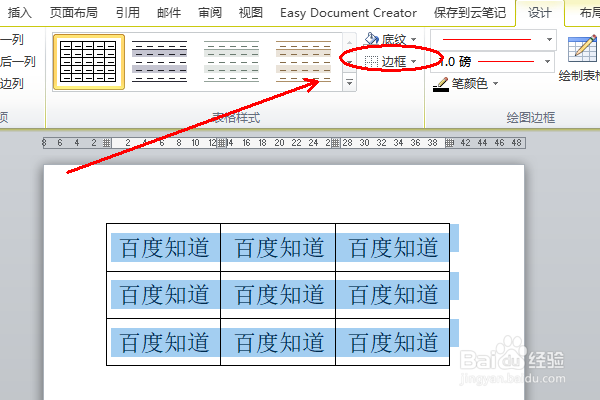This screenshot has width=600, height=400.
Task: Click the top-middle 百度知道 table cell
Action: pyautogui.click(x=278, y=248)
